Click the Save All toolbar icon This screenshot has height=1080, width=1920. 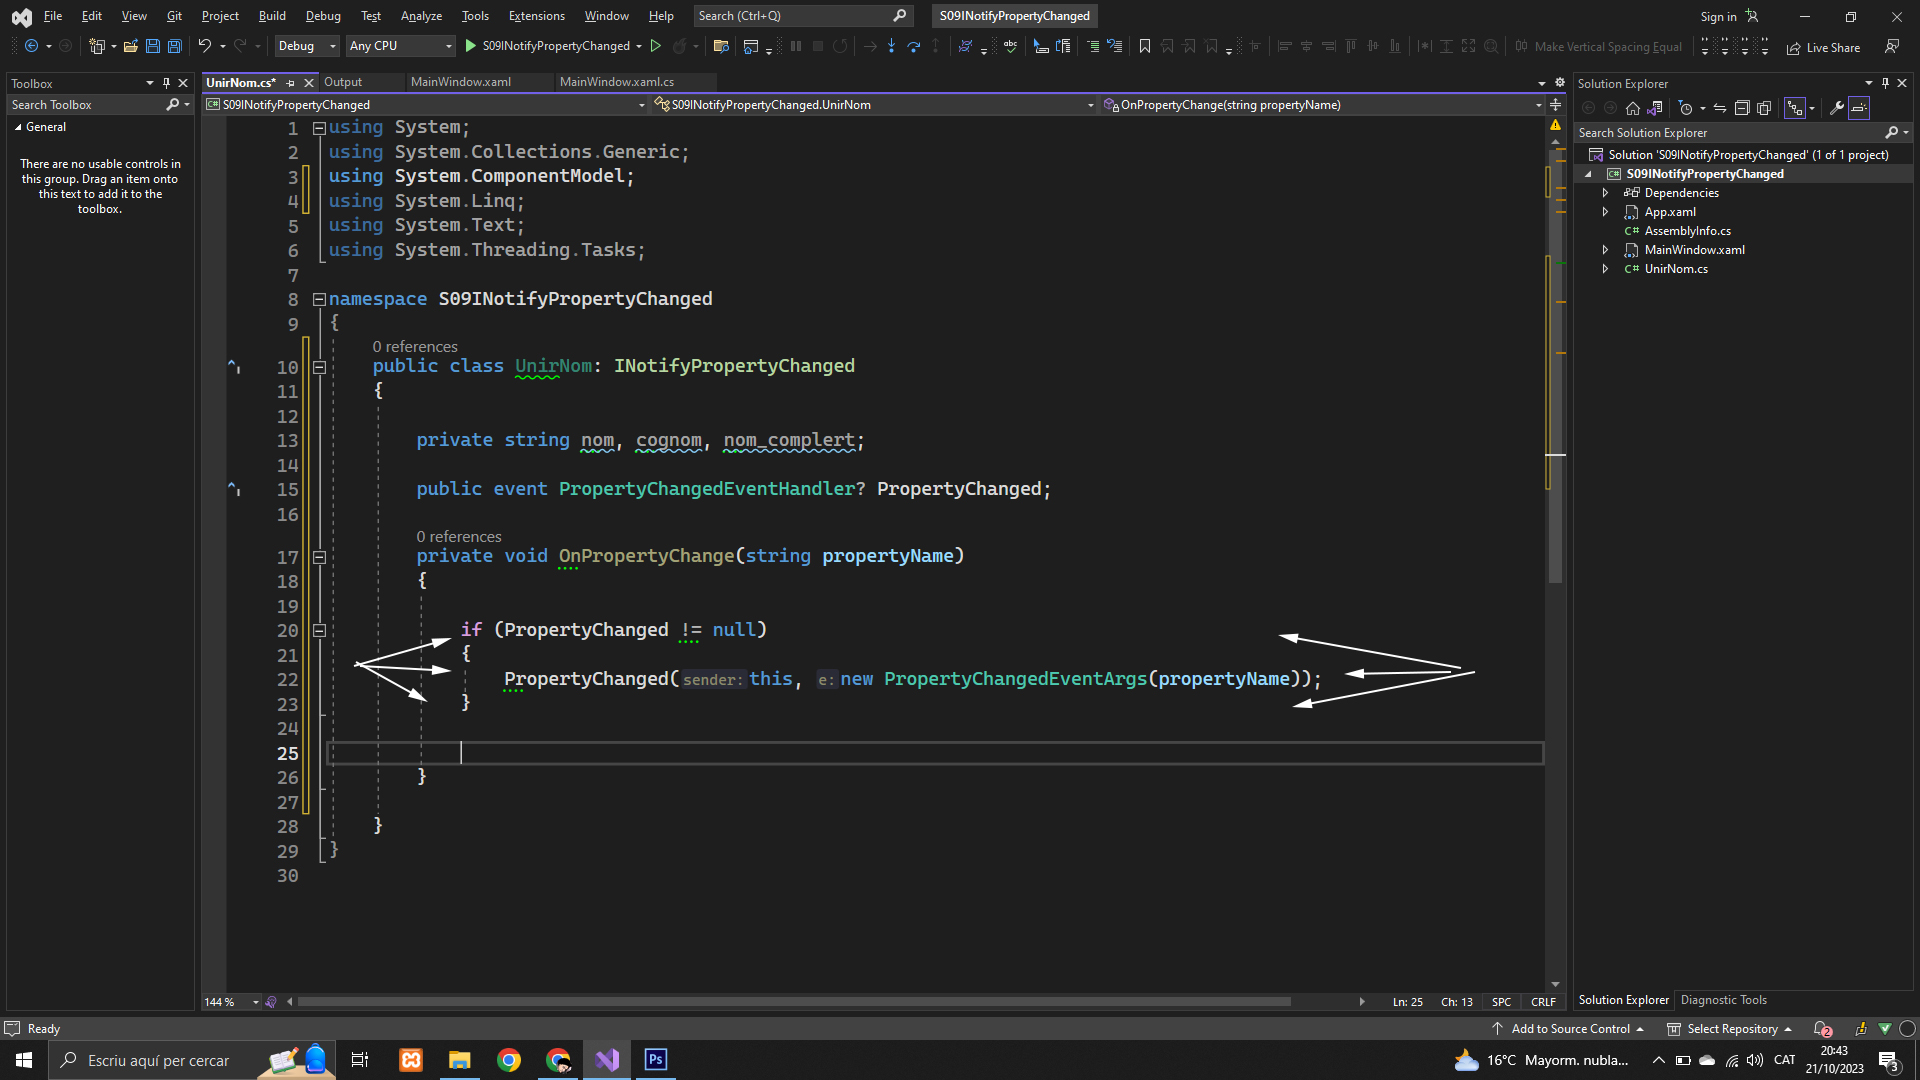pyautogui.click(x=175, y=46)
